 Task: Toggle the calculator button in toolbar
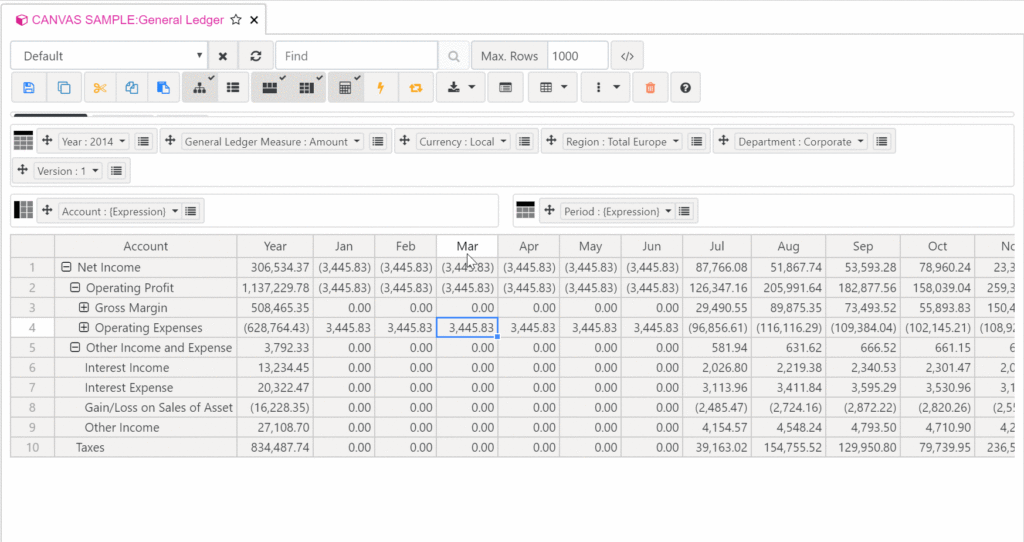(345, 88)
